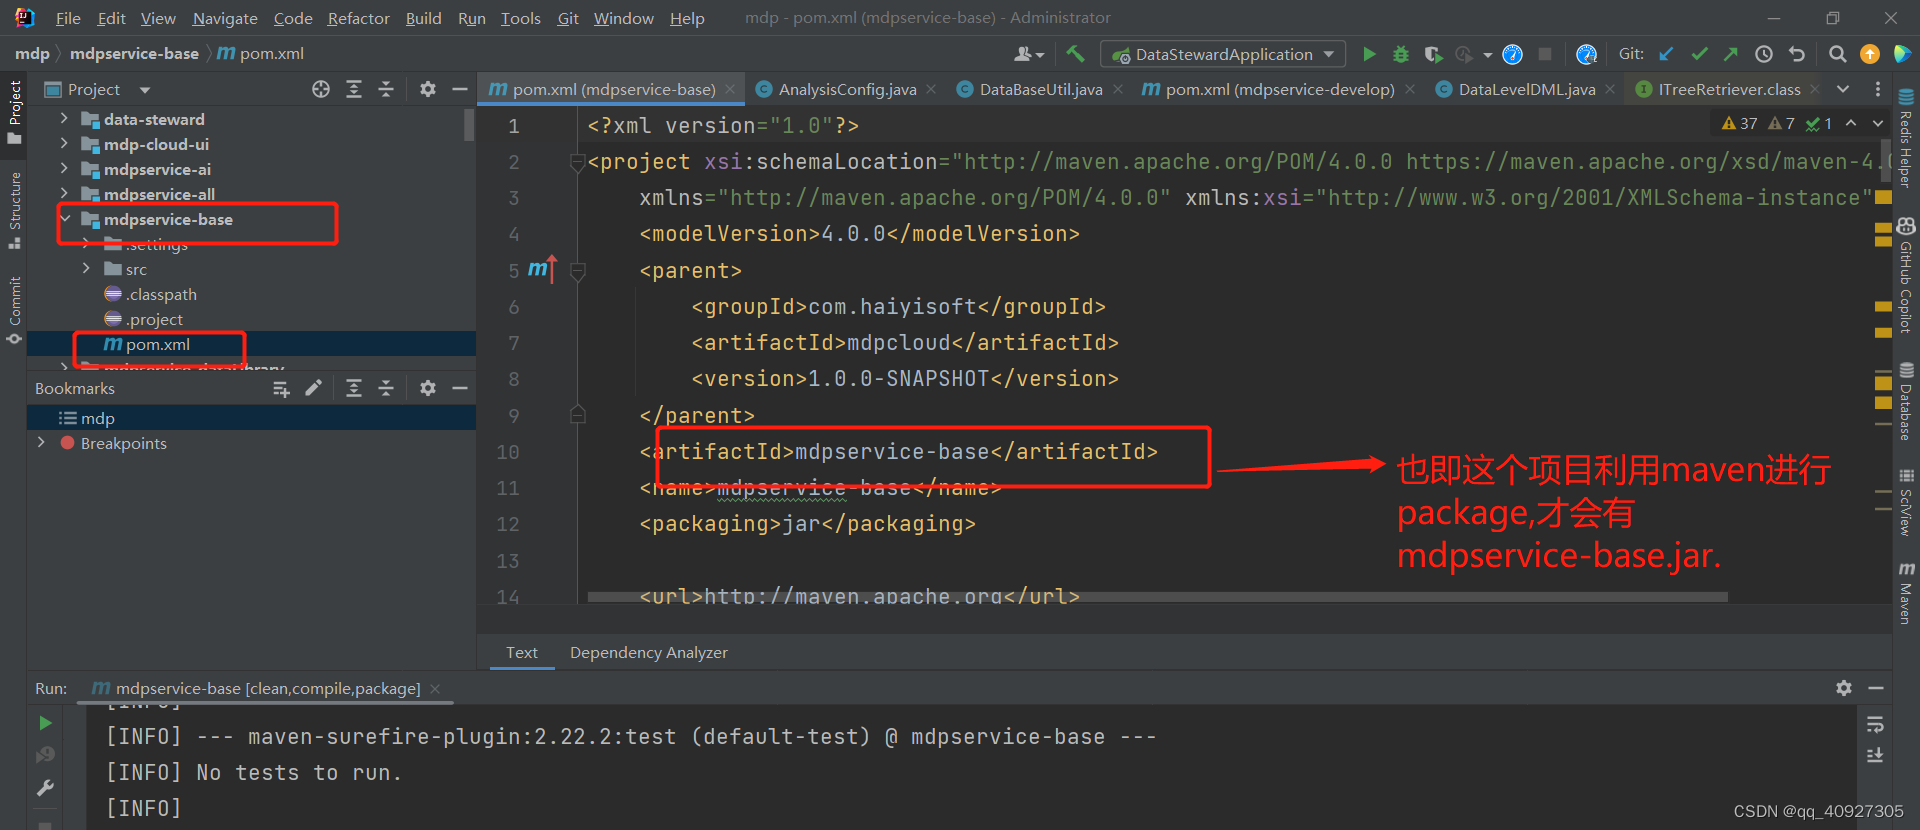Viewport: 1920px width, 830px height.
Task: Open ITreeRetriever.class tab
Action: coord(1729,89)
